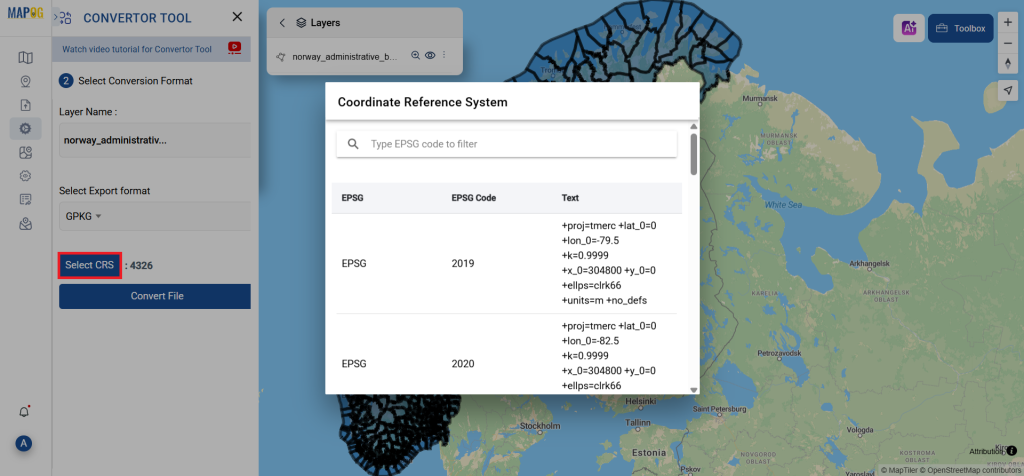Open the layer three-dot options menu

pyautogui.click(x=444, y=55)
